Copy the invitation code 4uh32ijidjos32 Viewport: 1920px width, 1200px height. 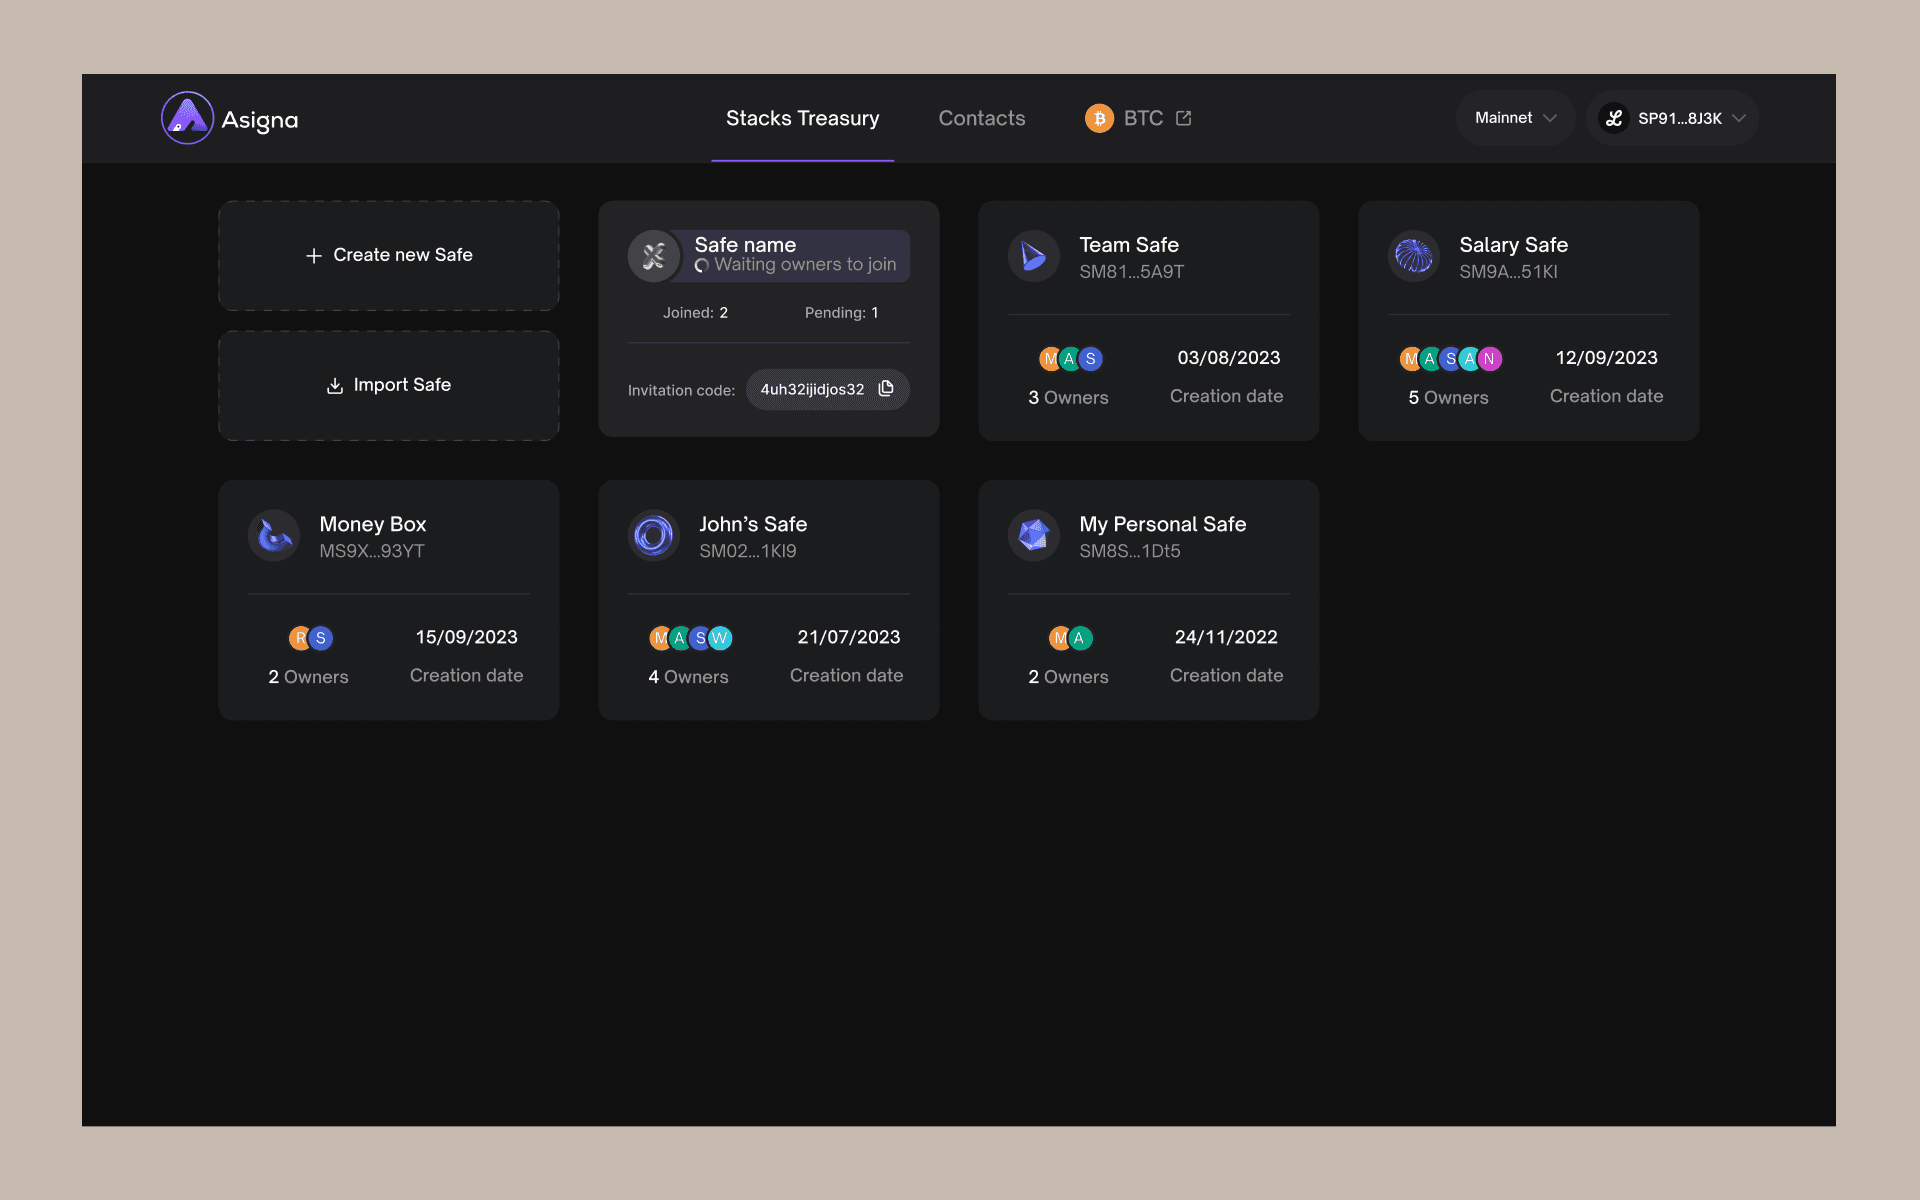[x=886, y=389]
